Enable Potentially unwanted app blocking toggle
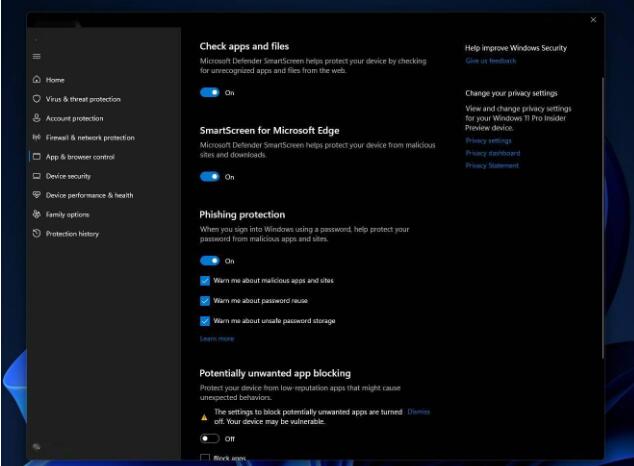 click(x=209, y=438)
